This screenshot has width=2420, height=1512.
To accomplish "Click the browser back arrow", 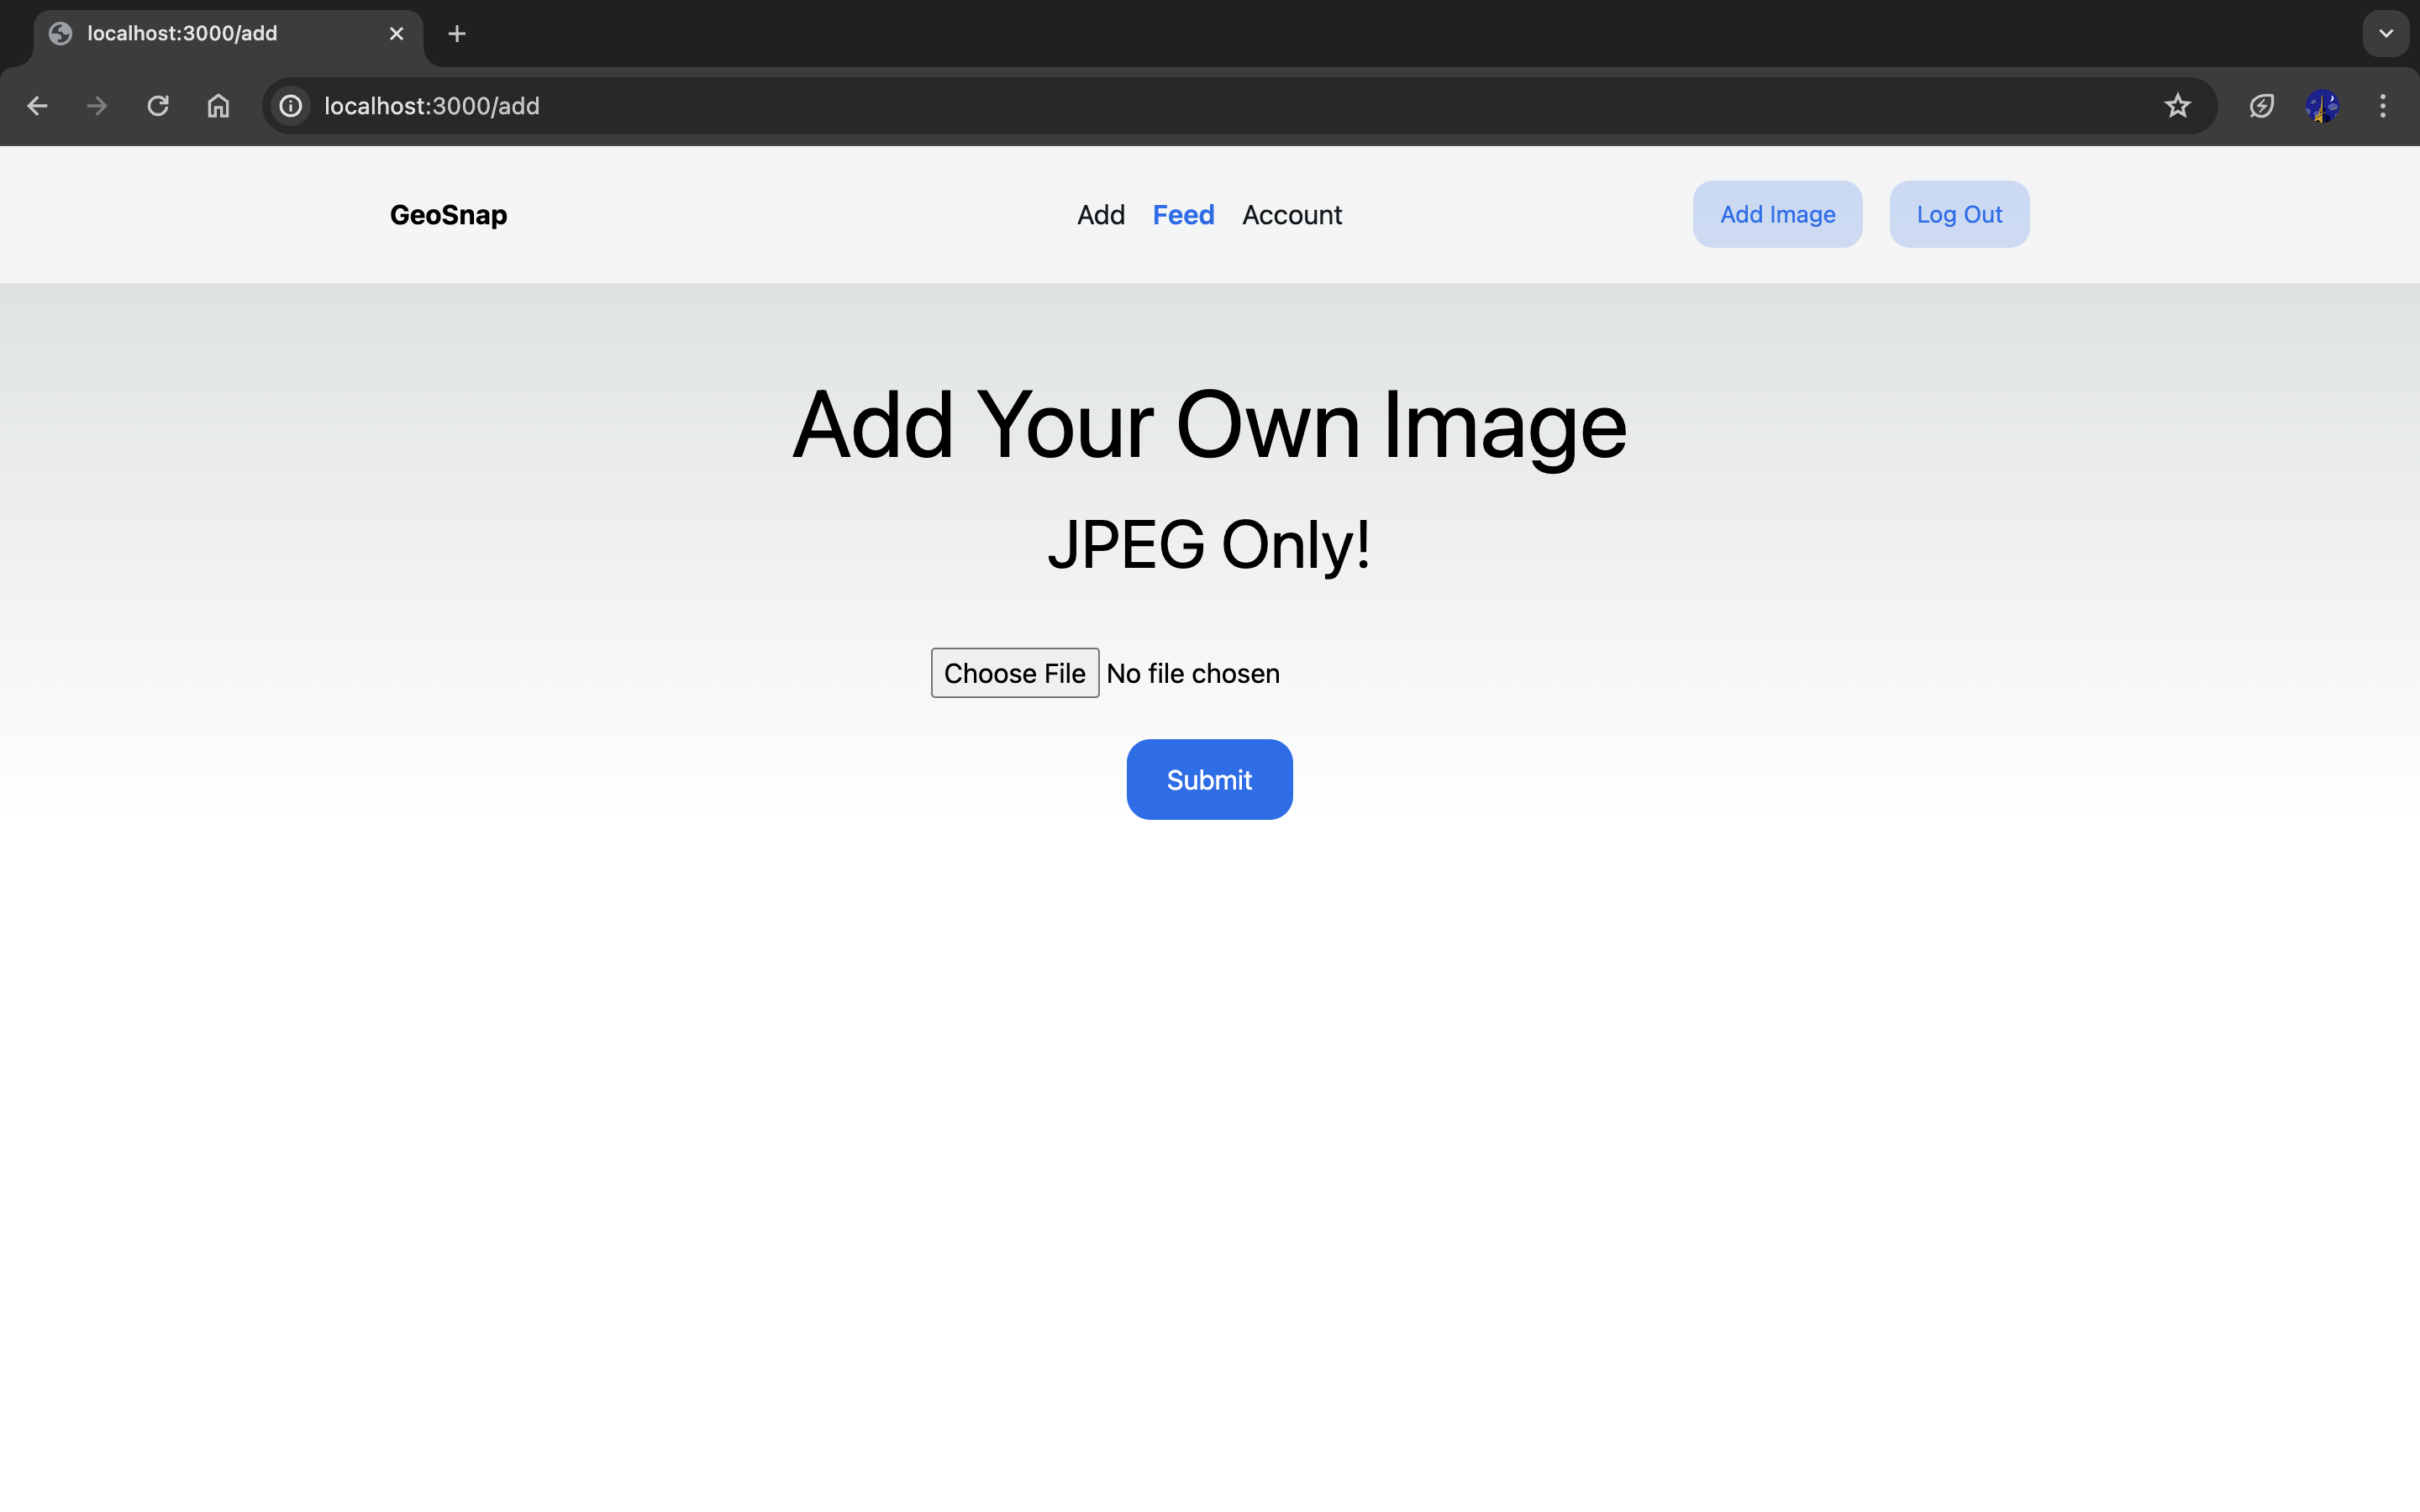I will [x=37, y=106].
